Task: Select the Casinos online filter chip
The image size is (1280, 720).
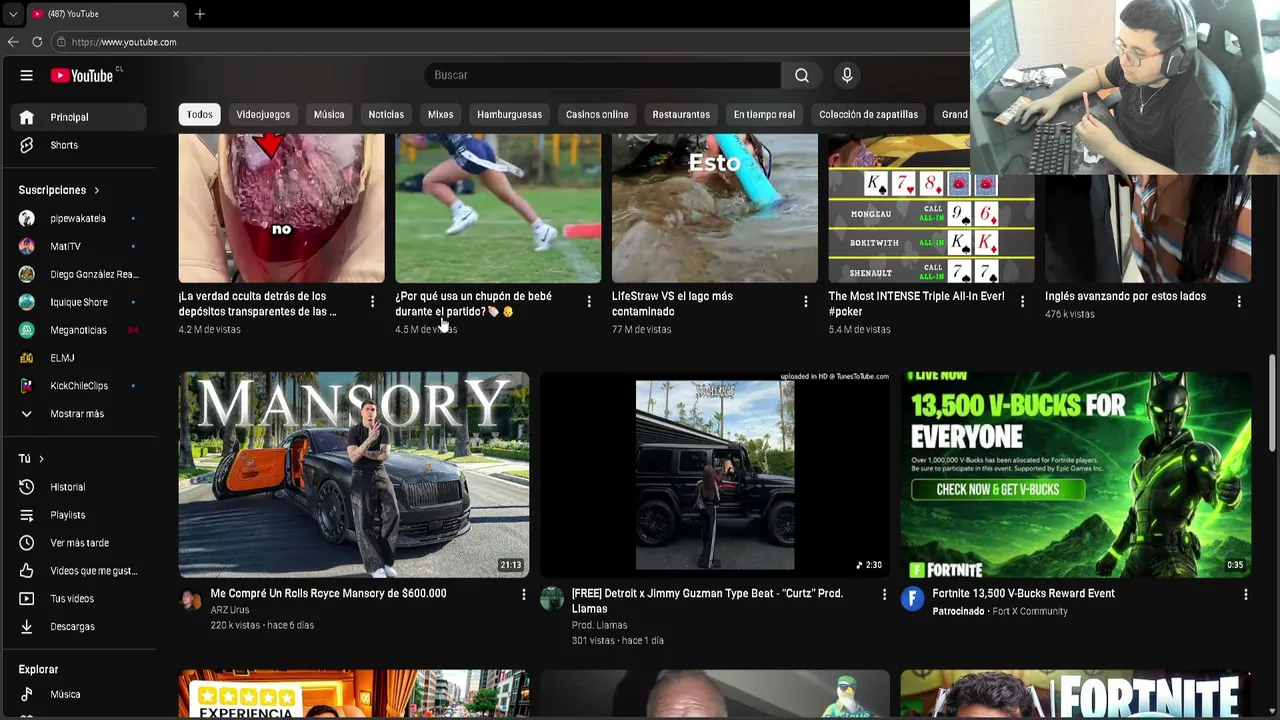Action: pos(597,114)
